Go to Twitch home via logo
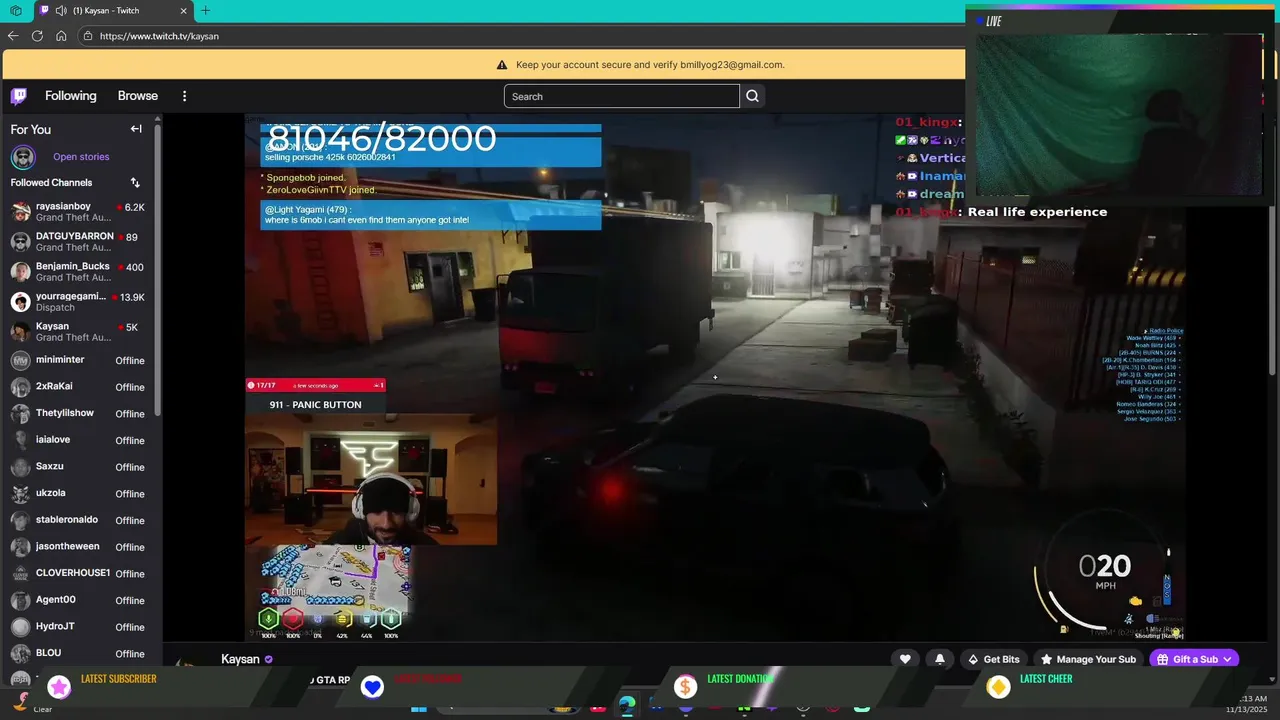 coord(19,96)
